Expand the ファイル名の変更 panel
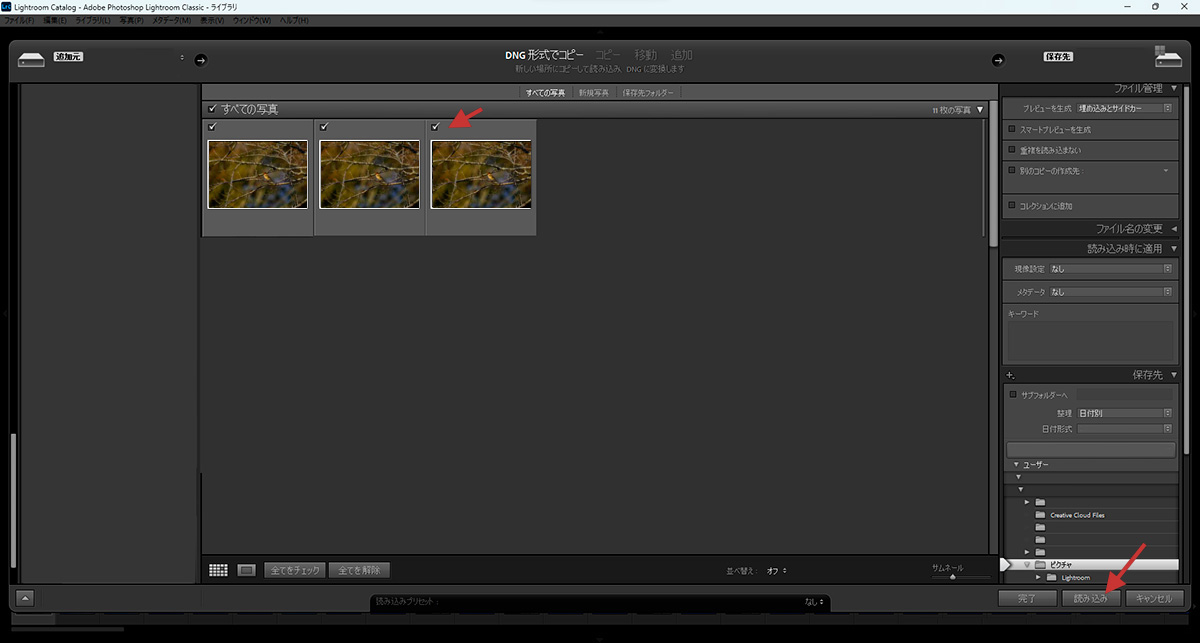Image resolution: width=1200 pixels, height=643 pixels. coord(1173,229)
